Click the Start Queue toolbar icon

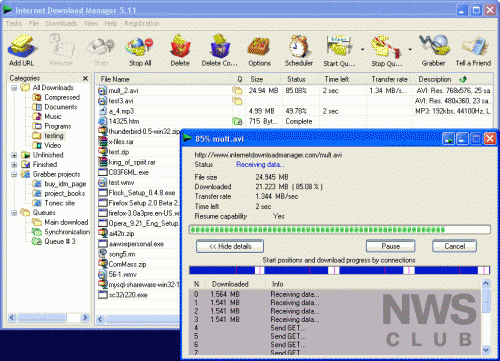tap(339, 50)
